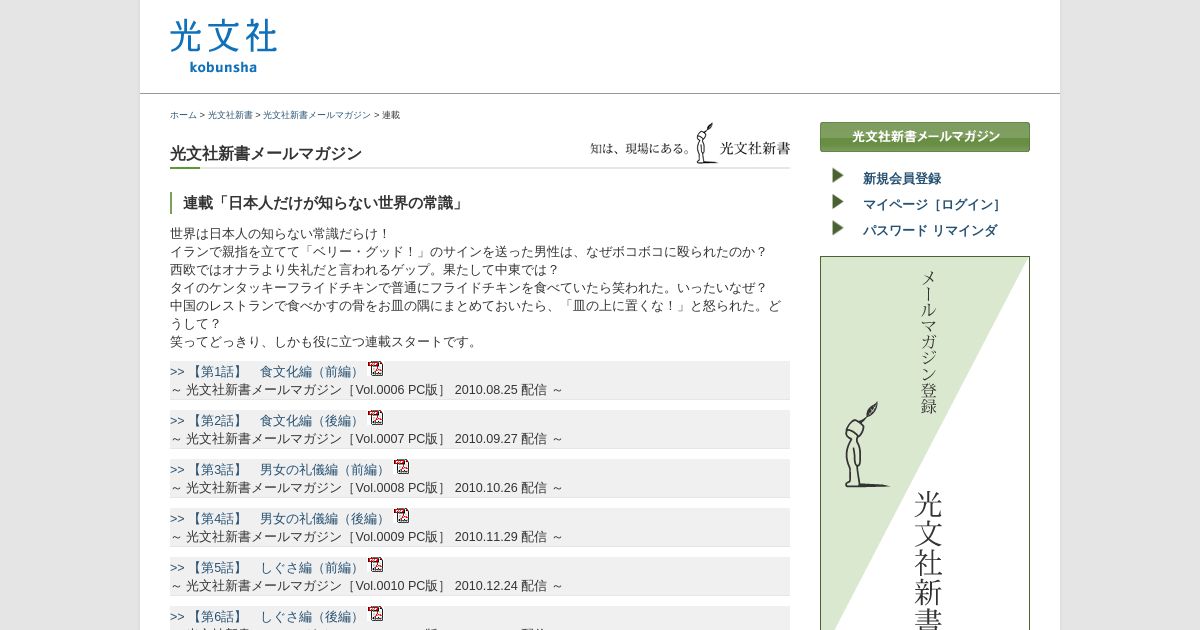Open 光文社新書メールマガジン breadcrumb link
The width and height of the screenshot is (1200, 630).
tap(317, 115)
